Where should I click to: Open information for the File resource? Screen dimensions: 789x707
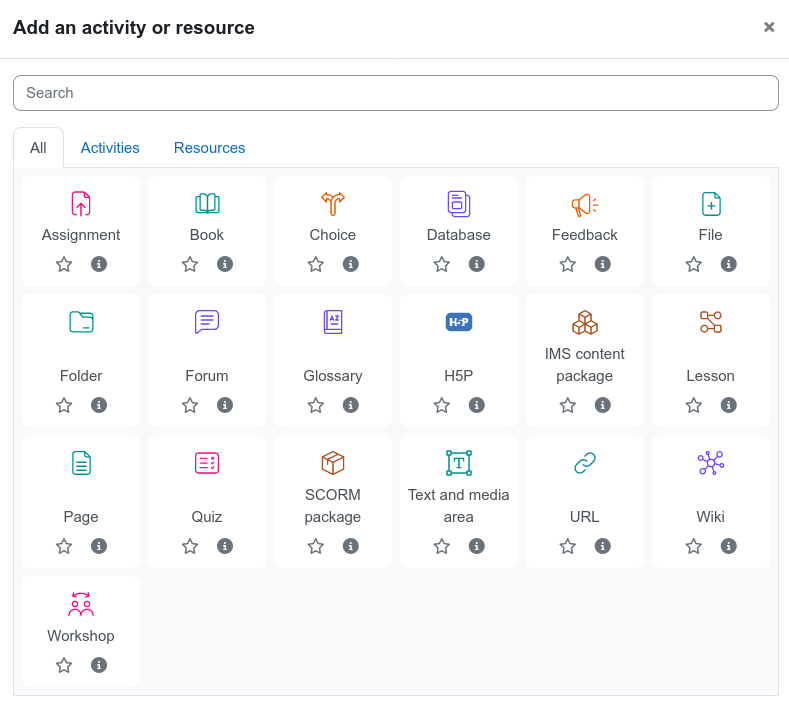click(729, 264)
